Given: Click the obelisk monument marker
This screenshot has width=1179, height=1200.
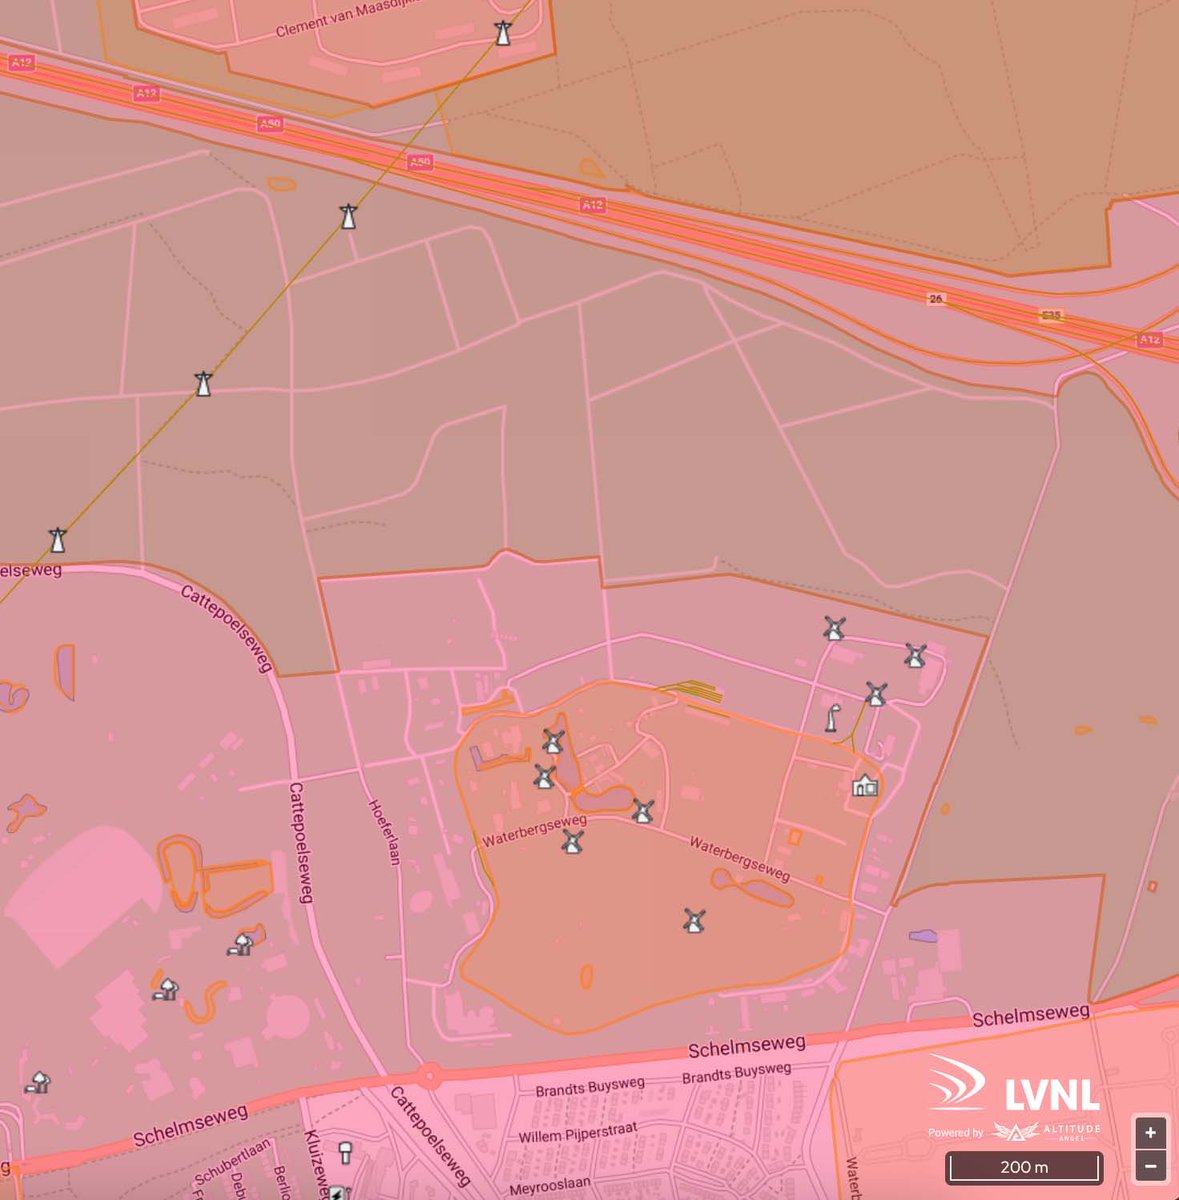Looking at the screenshot, I should click(x=831, y=718).
